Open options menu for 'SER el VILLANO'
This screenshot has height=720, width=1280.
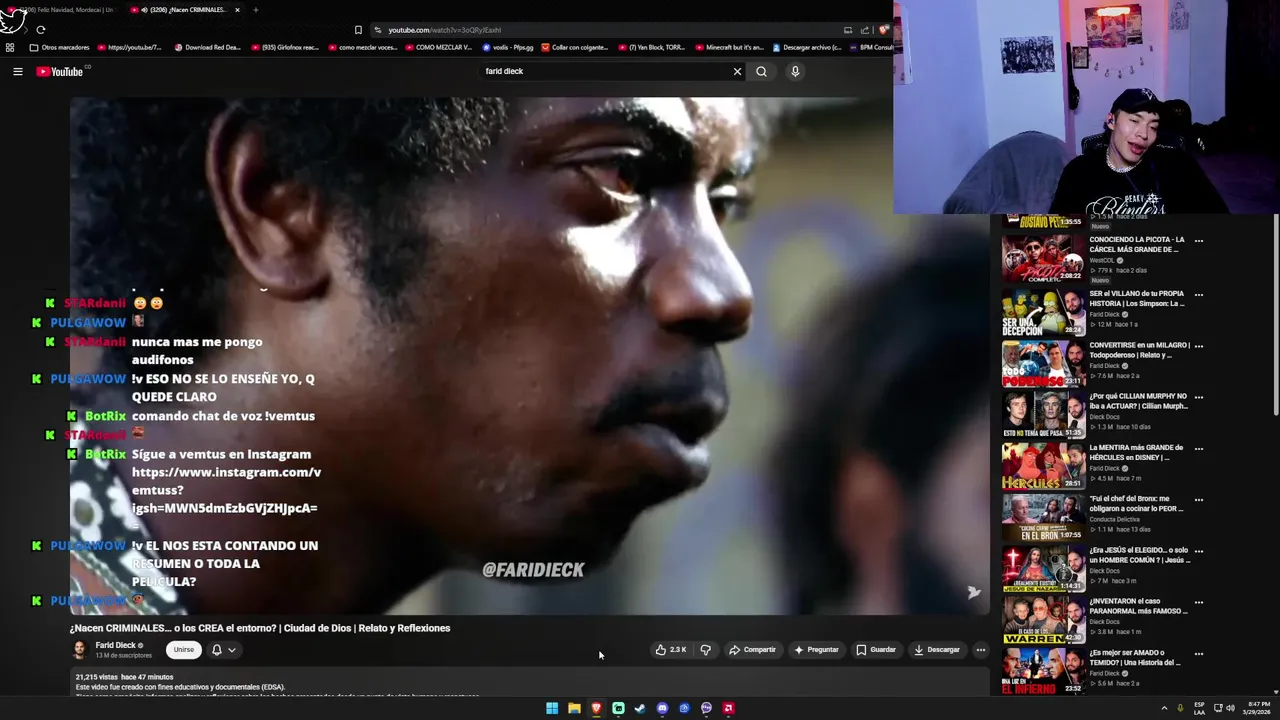coord(1198,295)
